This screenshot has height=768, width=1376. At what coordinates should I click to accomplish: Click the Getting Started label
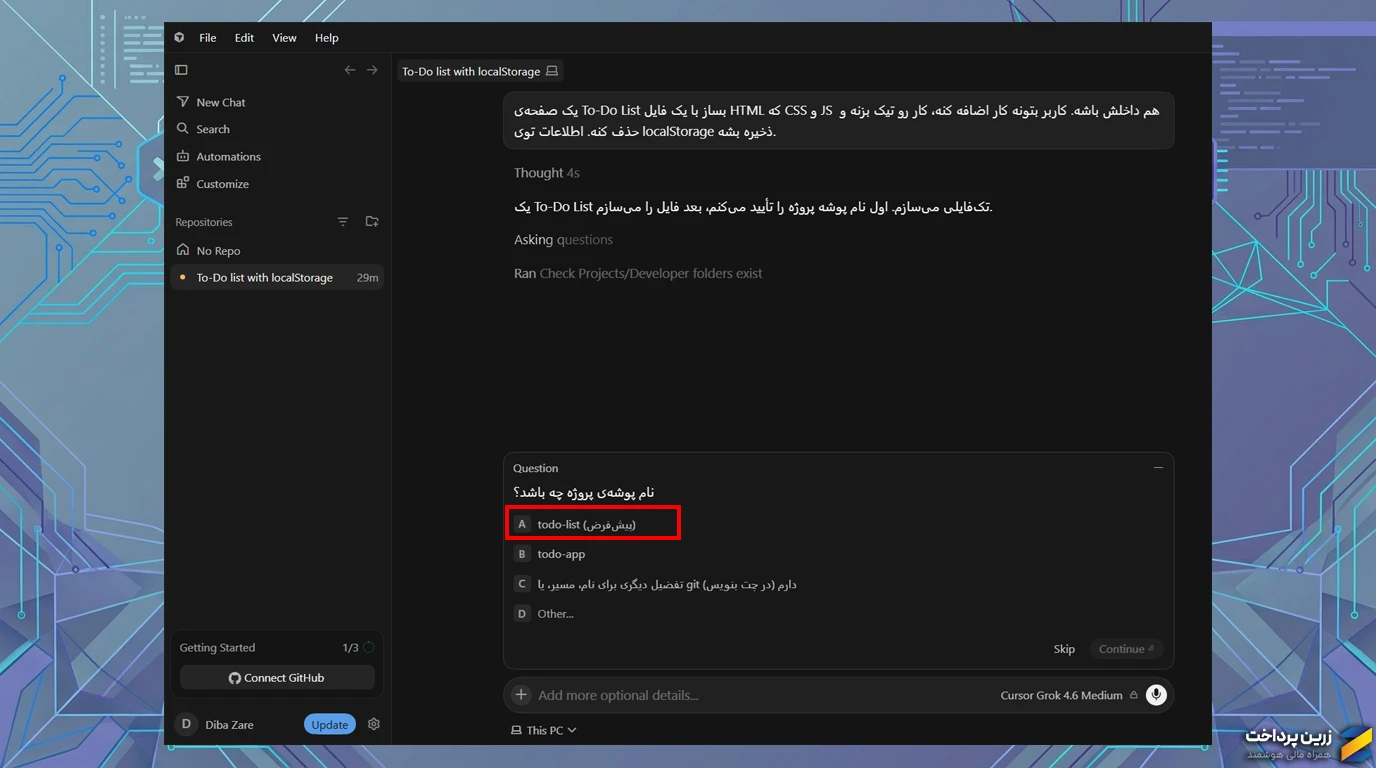tap(217, 648)
